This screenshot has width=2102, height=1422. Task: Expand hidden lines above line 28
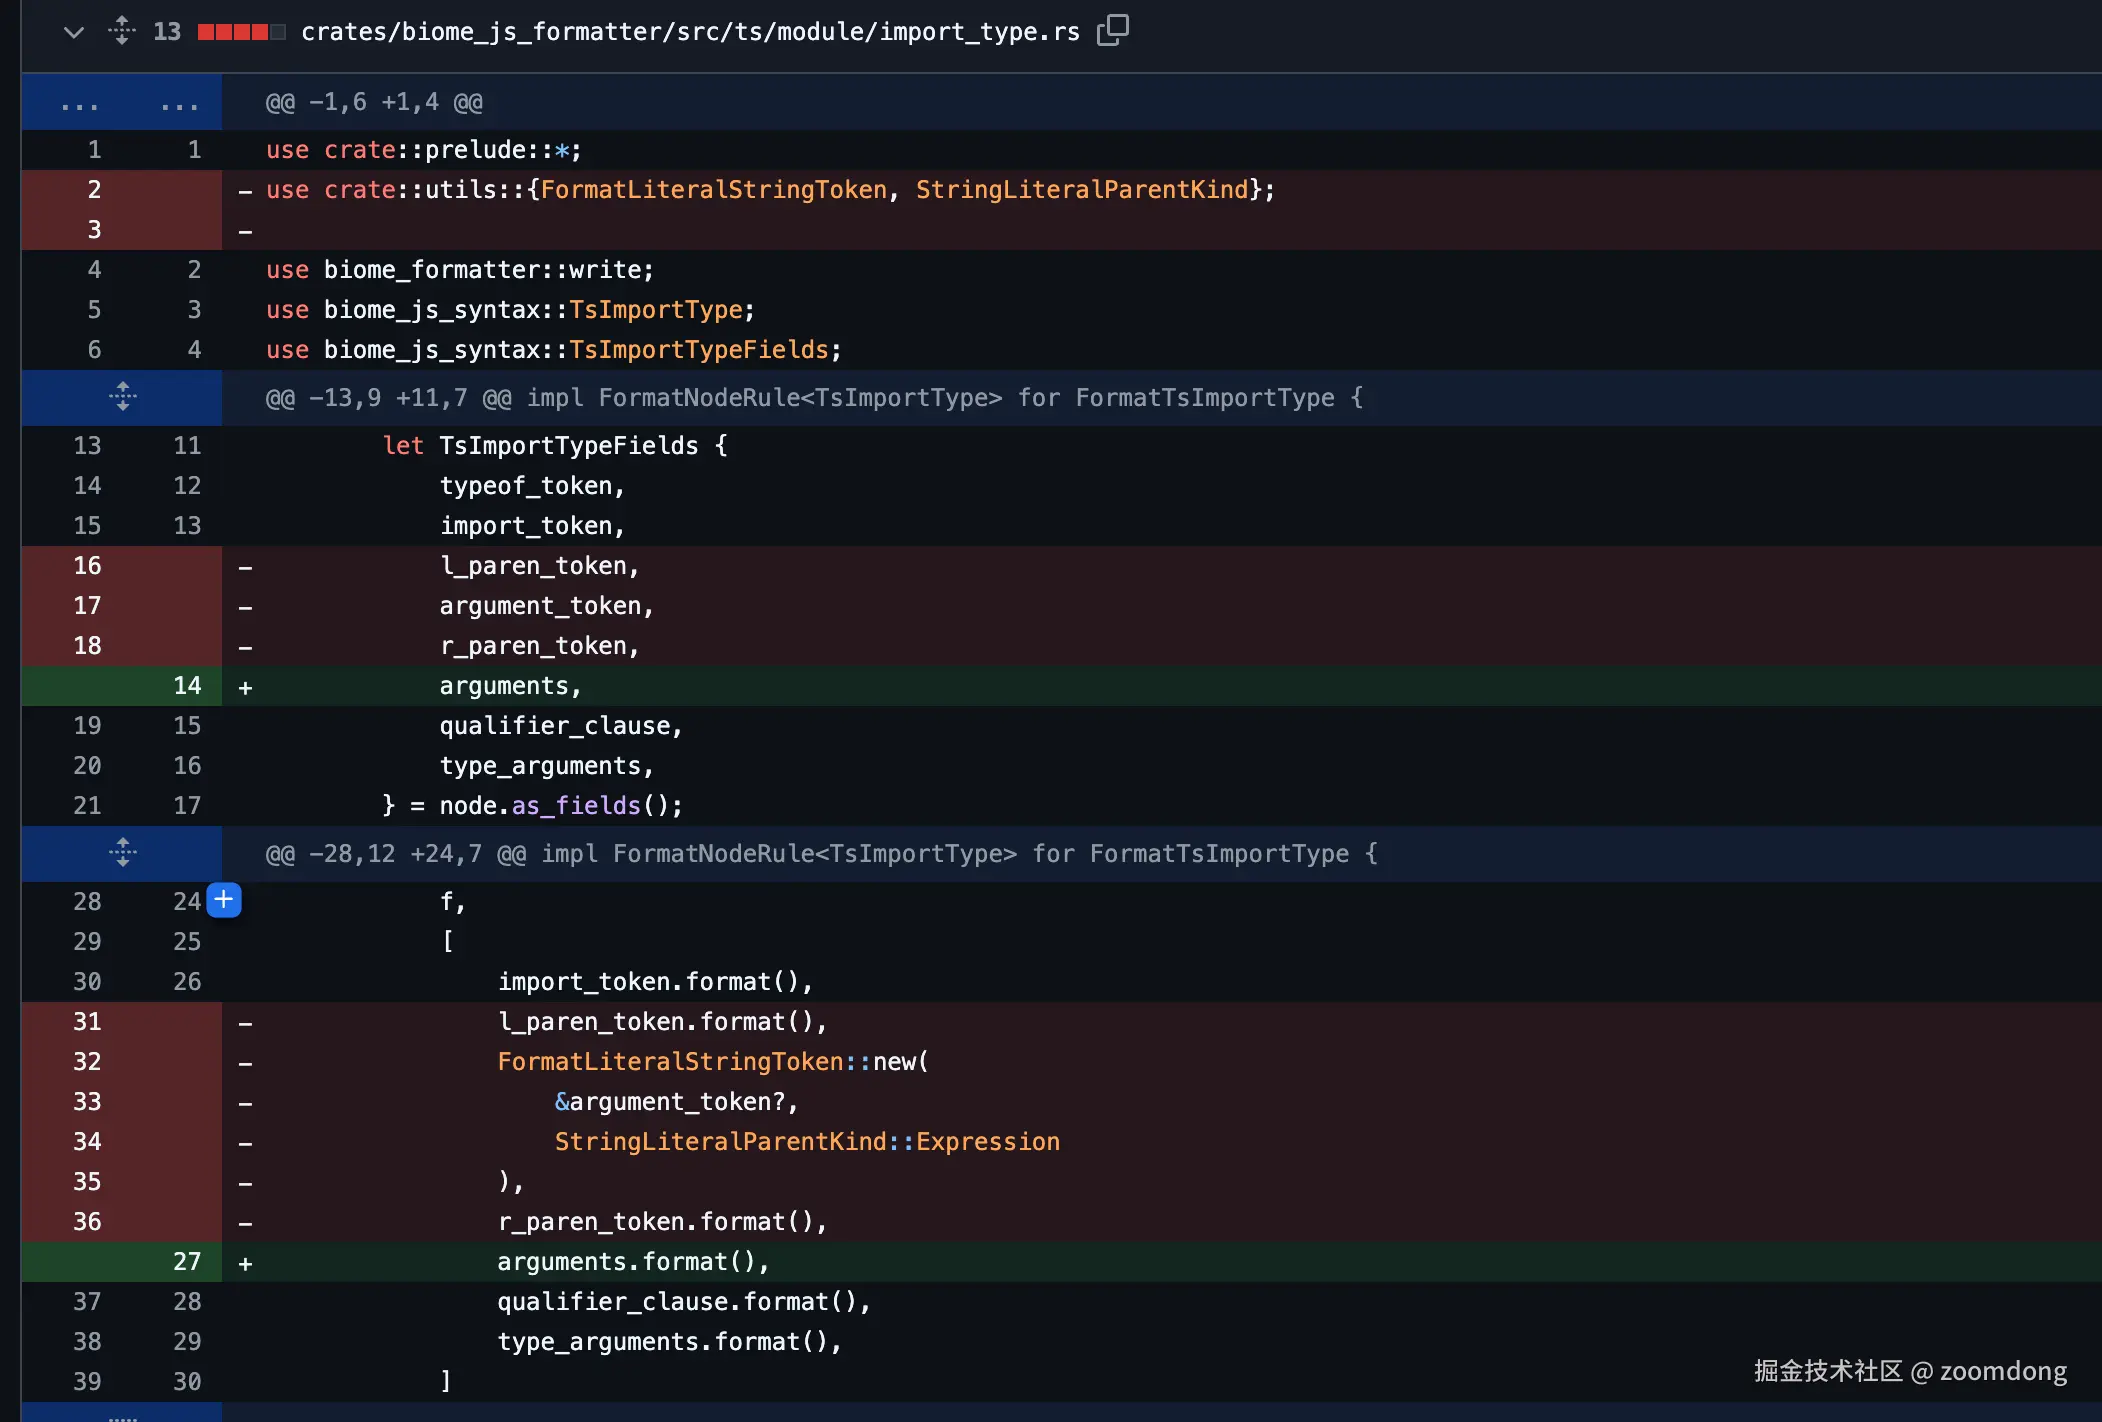coord(122,853)
